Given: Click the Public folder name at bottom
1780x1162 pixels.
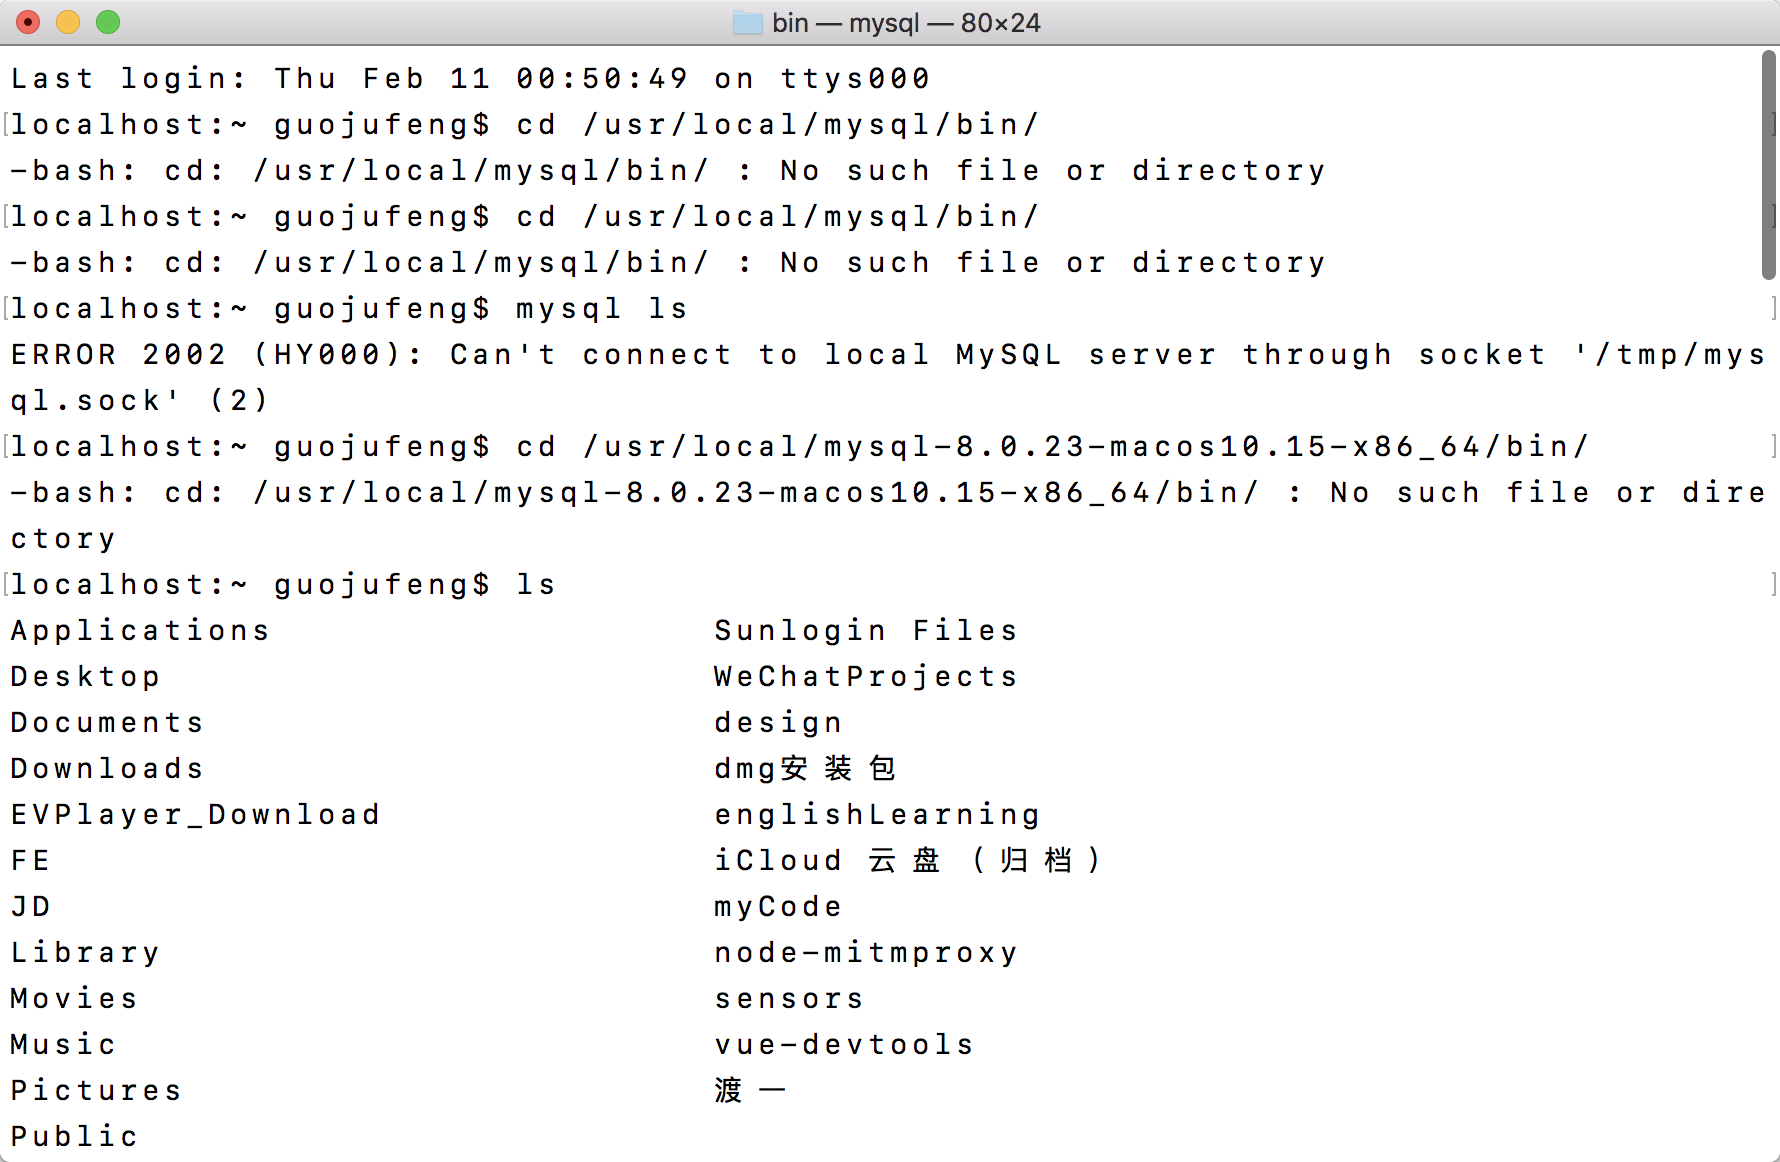Looking at the screenshot, I should point(74,1136).
